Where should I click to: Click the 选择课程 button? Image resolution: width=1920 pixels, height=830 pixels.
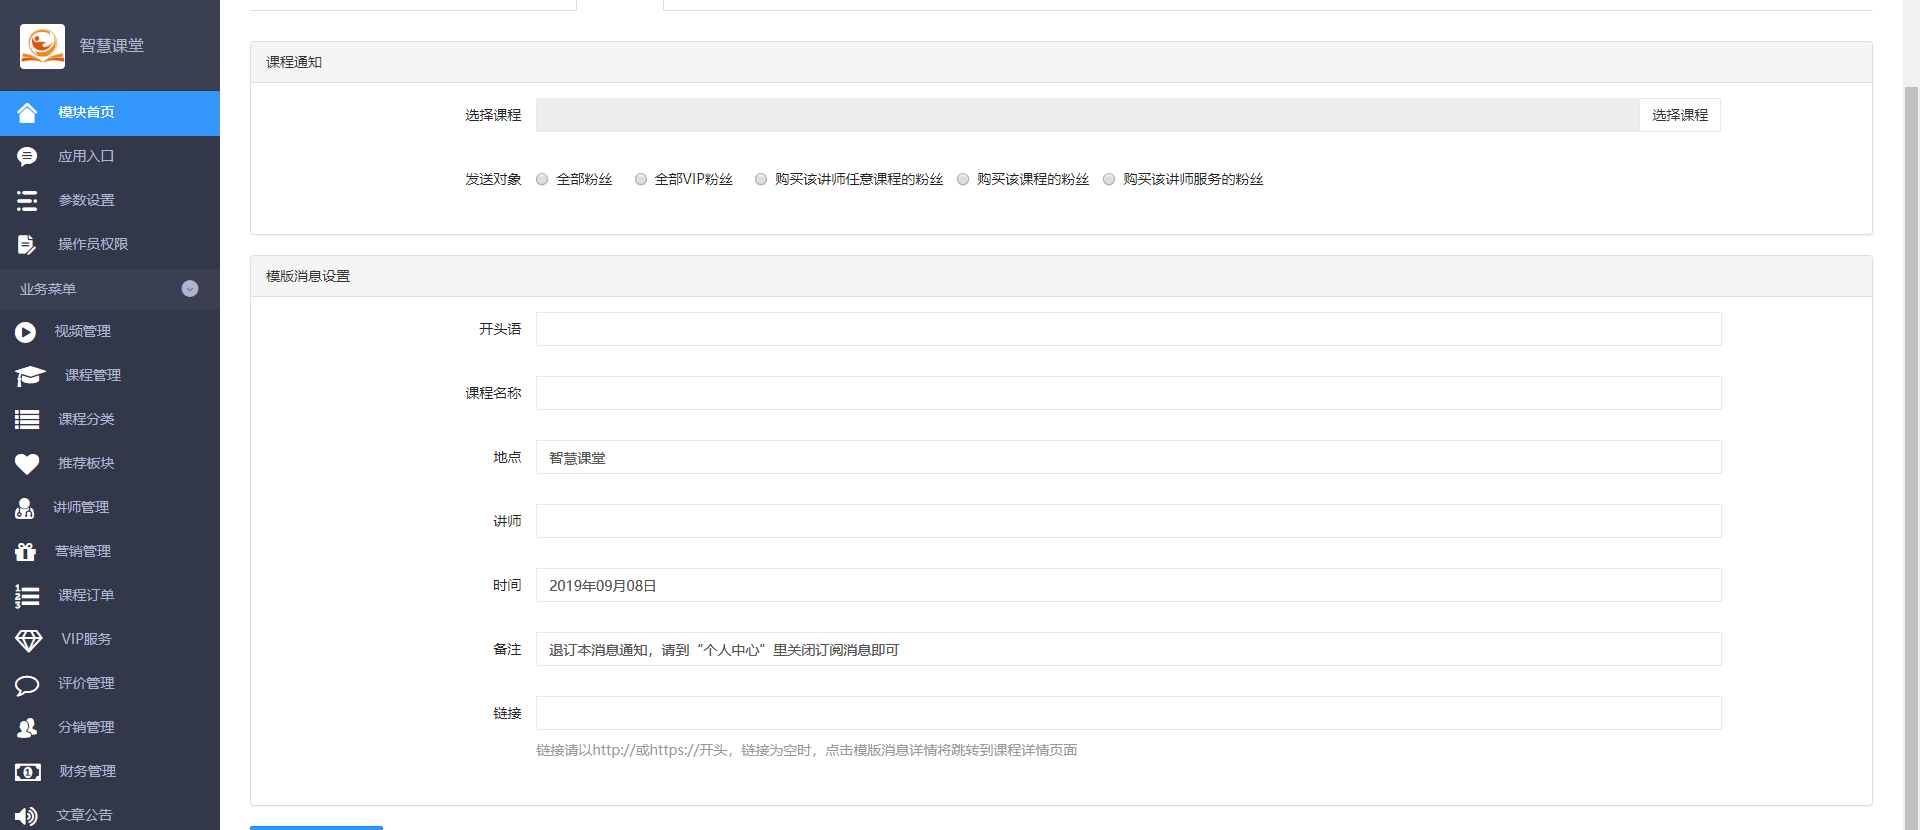pyautogui.click(x=1680, y=115)
